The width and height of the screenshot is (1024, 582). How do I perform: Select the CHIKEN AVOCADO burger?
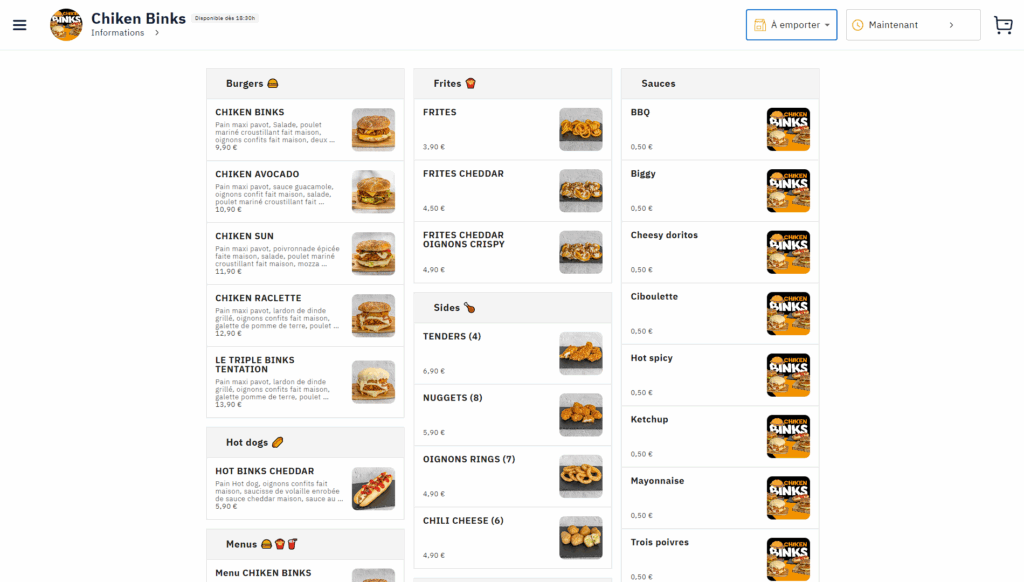click(305, 191)
